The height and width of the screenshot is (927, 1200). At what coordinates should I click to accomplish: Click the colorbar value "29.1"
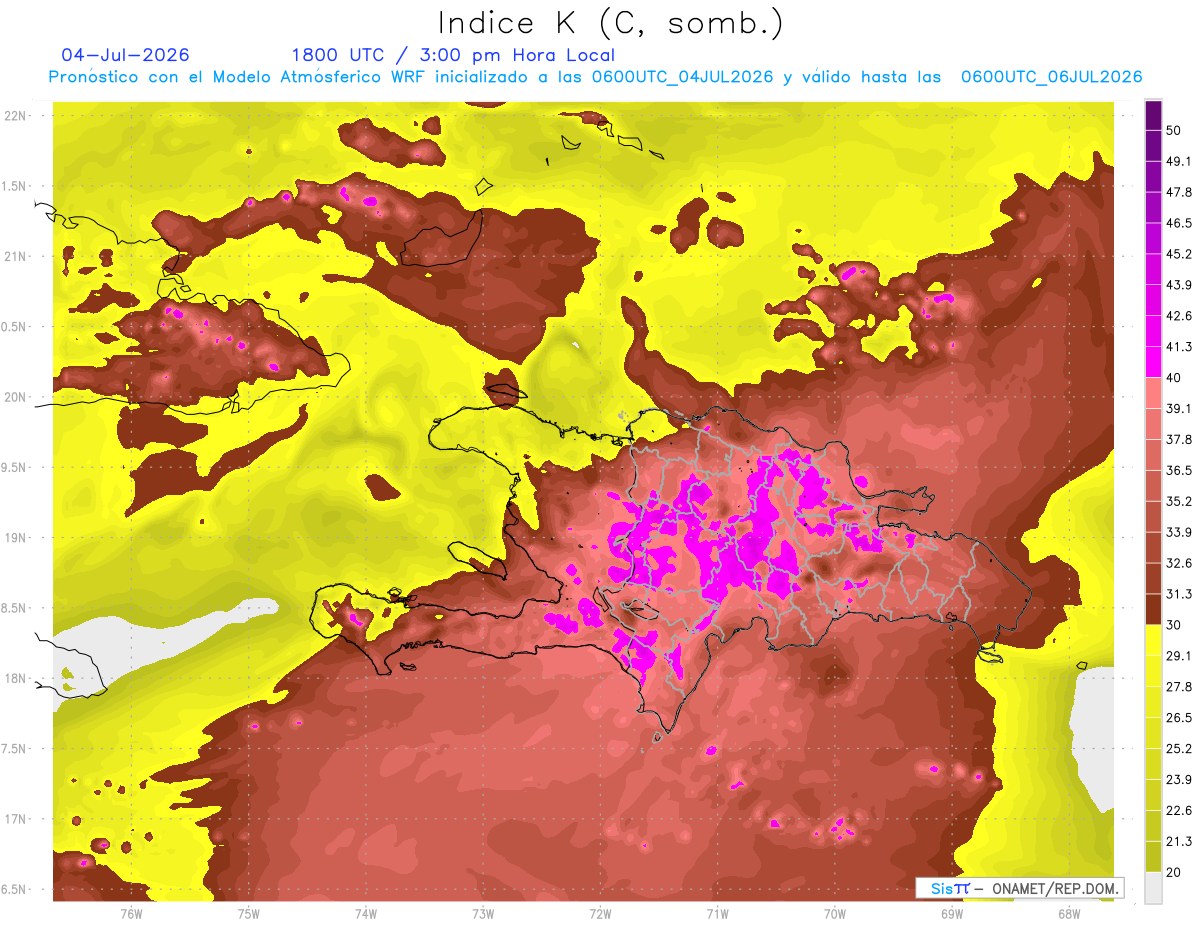tap(1179, 656)
